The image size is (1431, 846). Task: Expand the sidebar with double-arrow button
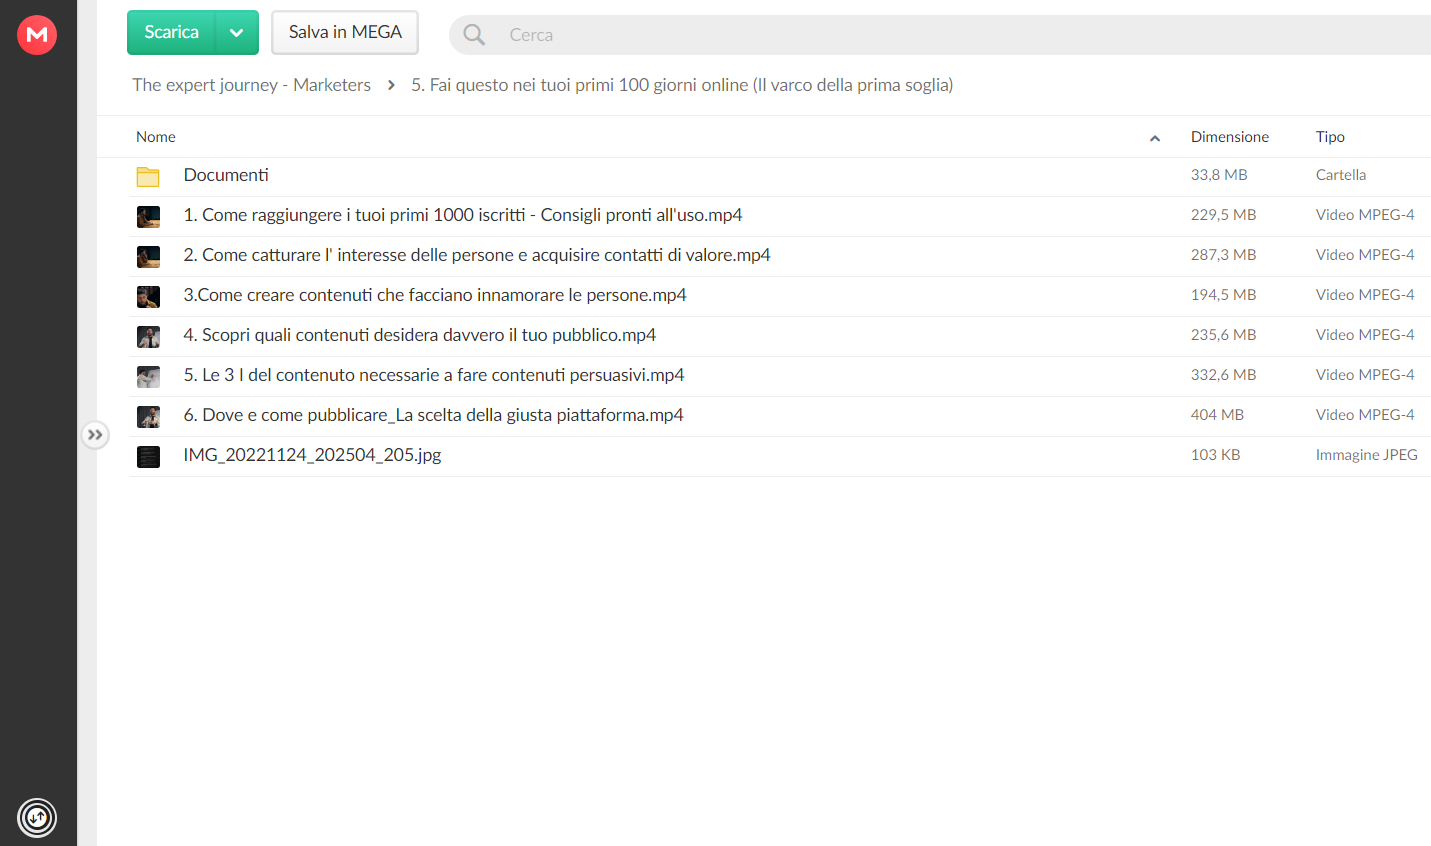click(x=95, y=434)
